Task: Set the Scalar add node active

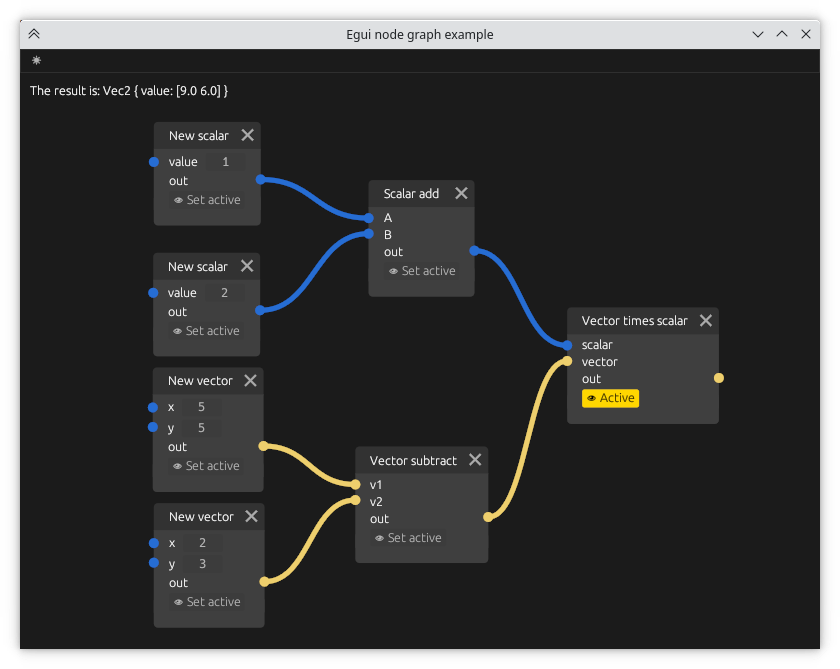Action: pos(421,271)
